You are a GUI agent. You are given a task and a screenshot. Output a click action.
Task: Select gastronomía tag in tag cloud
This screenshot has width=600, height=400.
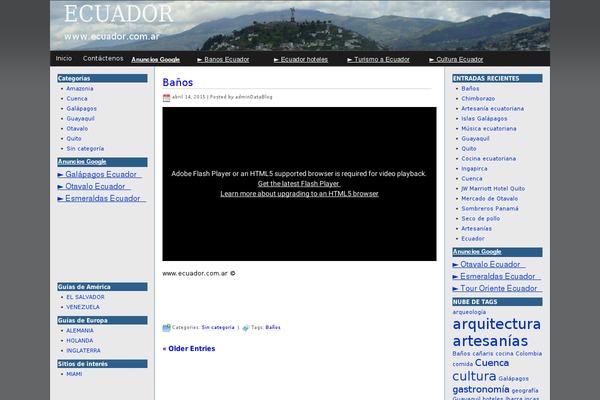tap(481, 390)
